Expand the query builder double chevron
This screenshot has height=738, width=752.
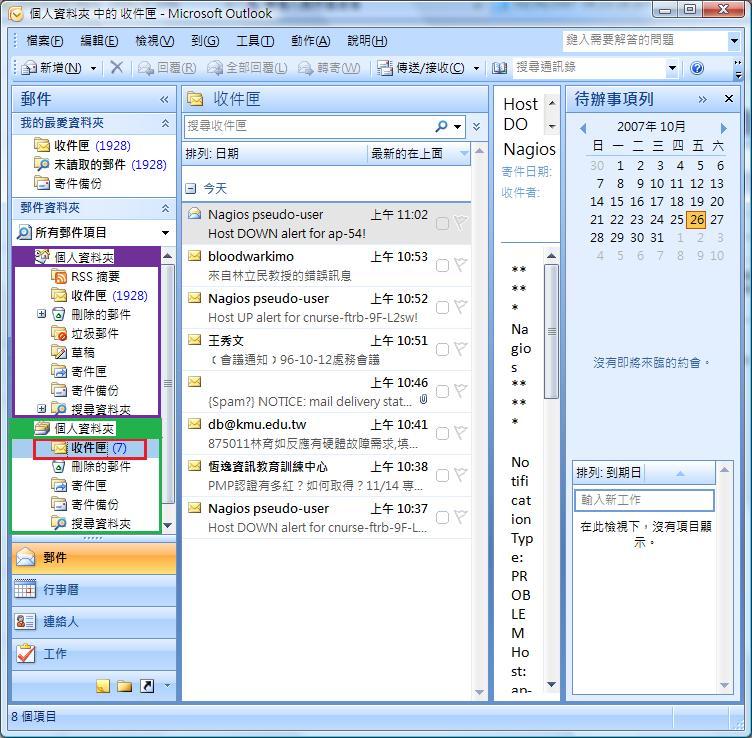tap(476, 127)
